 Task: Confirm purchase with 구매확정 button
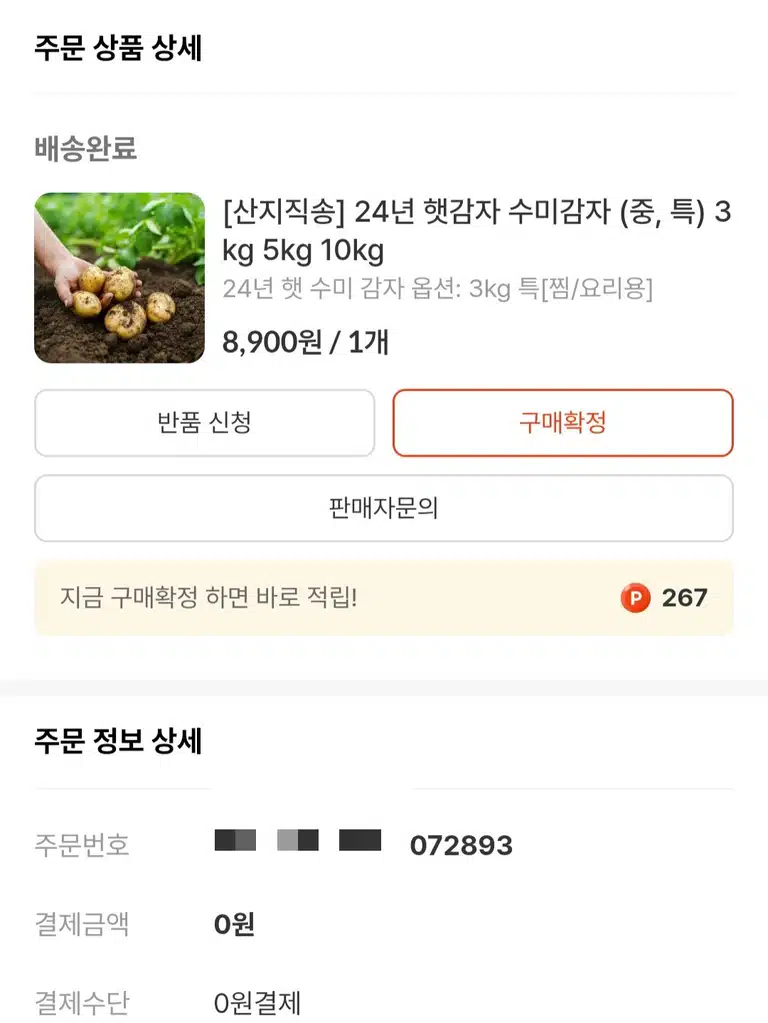coord(562,423)
